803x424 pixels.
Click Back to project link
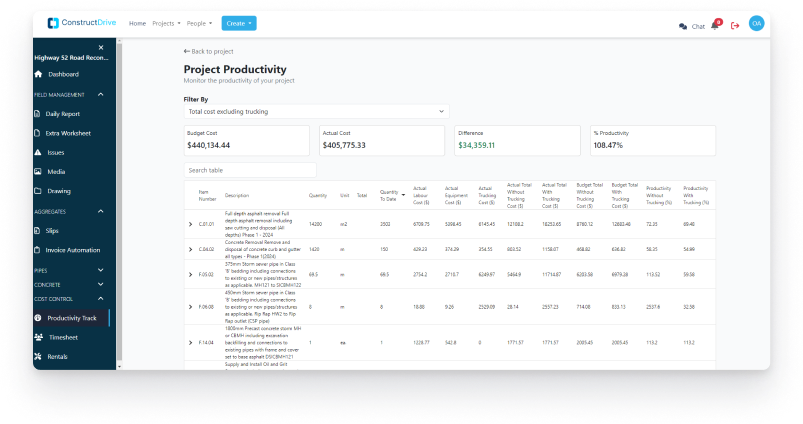click(x=208, y=51)
